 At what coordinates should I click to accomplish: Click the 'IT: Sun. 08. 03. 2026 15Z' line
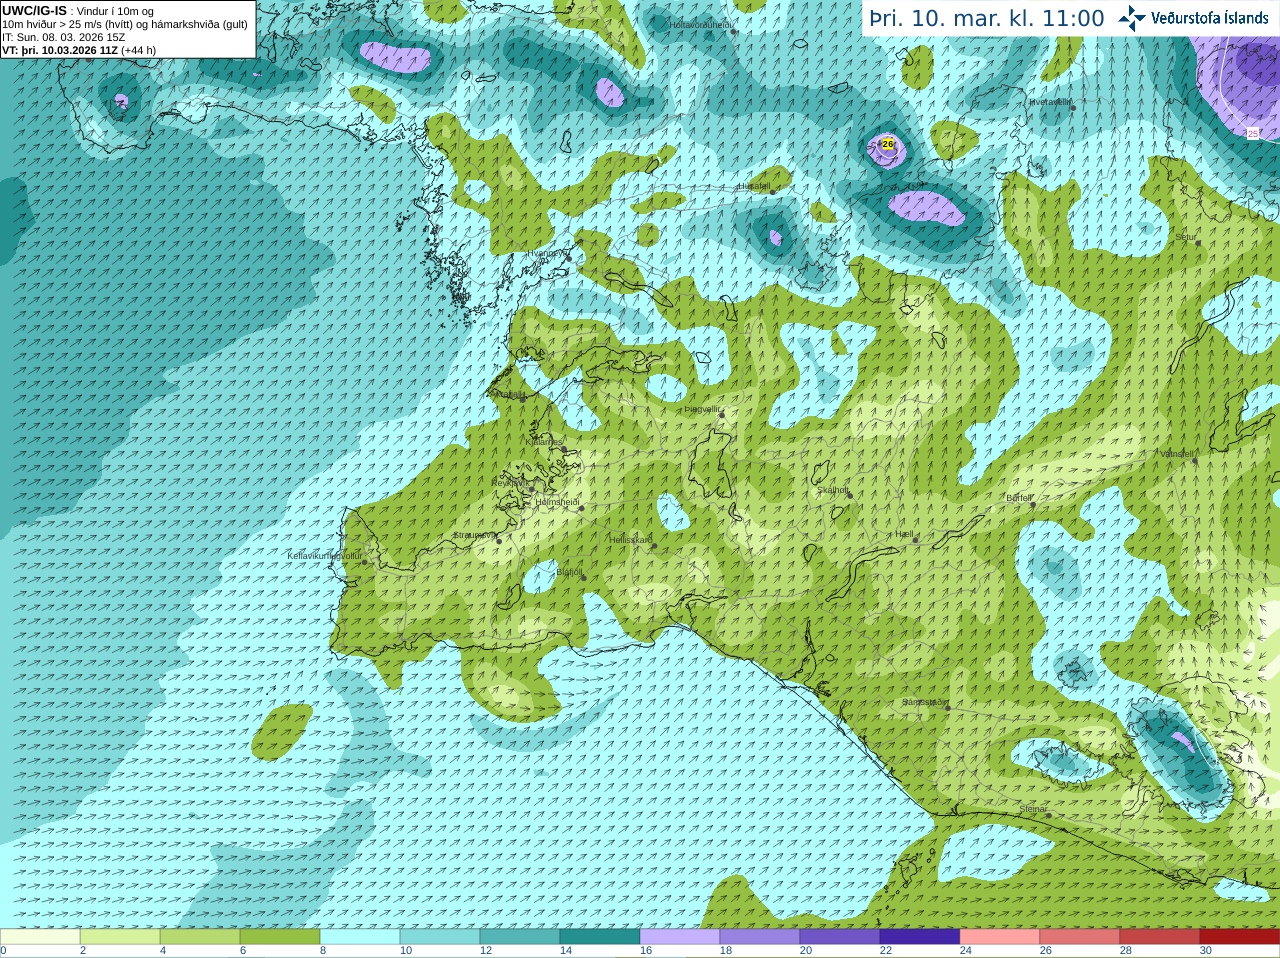63,37
